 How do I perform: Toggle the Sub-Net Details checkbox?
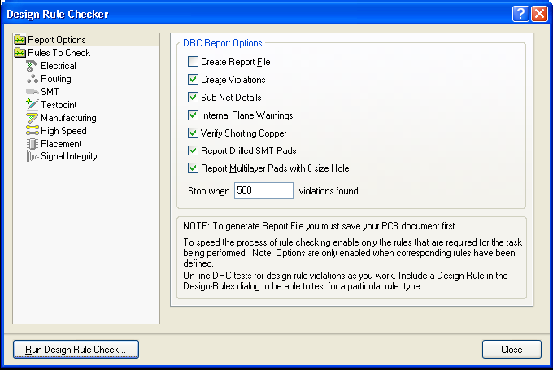click(x=193, y=97)
